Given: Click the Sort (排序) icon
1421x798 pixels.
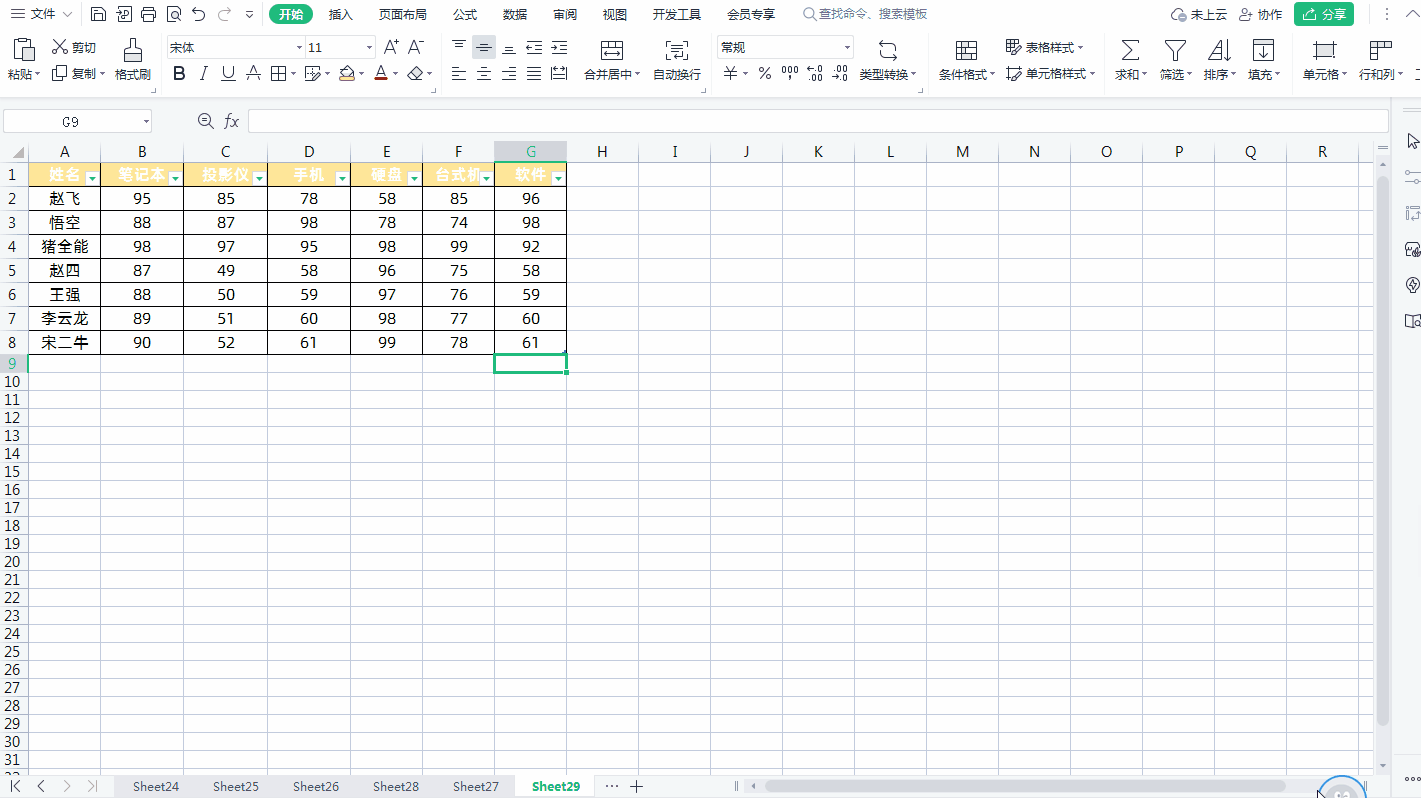Looking at the screenshot, I should point(1219,50).
